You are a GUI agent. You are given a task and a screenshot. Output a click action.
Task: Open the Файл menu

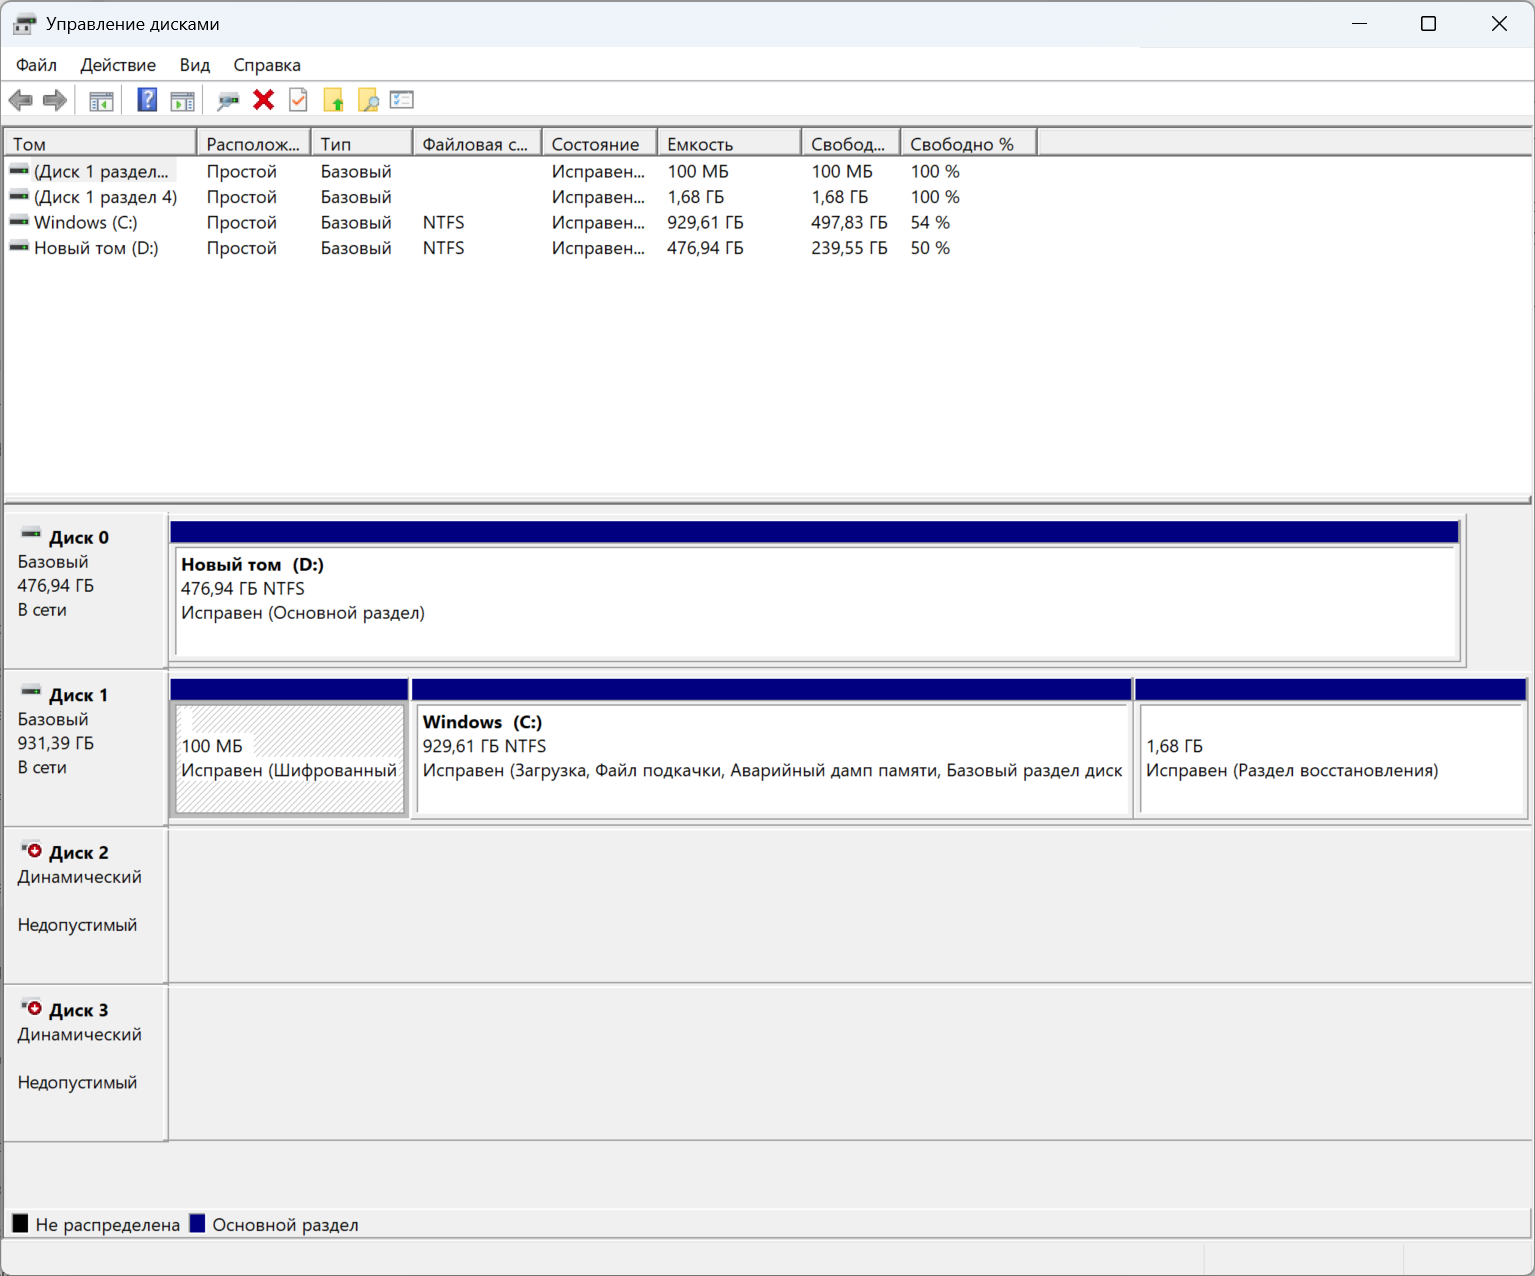coord(36,65)
